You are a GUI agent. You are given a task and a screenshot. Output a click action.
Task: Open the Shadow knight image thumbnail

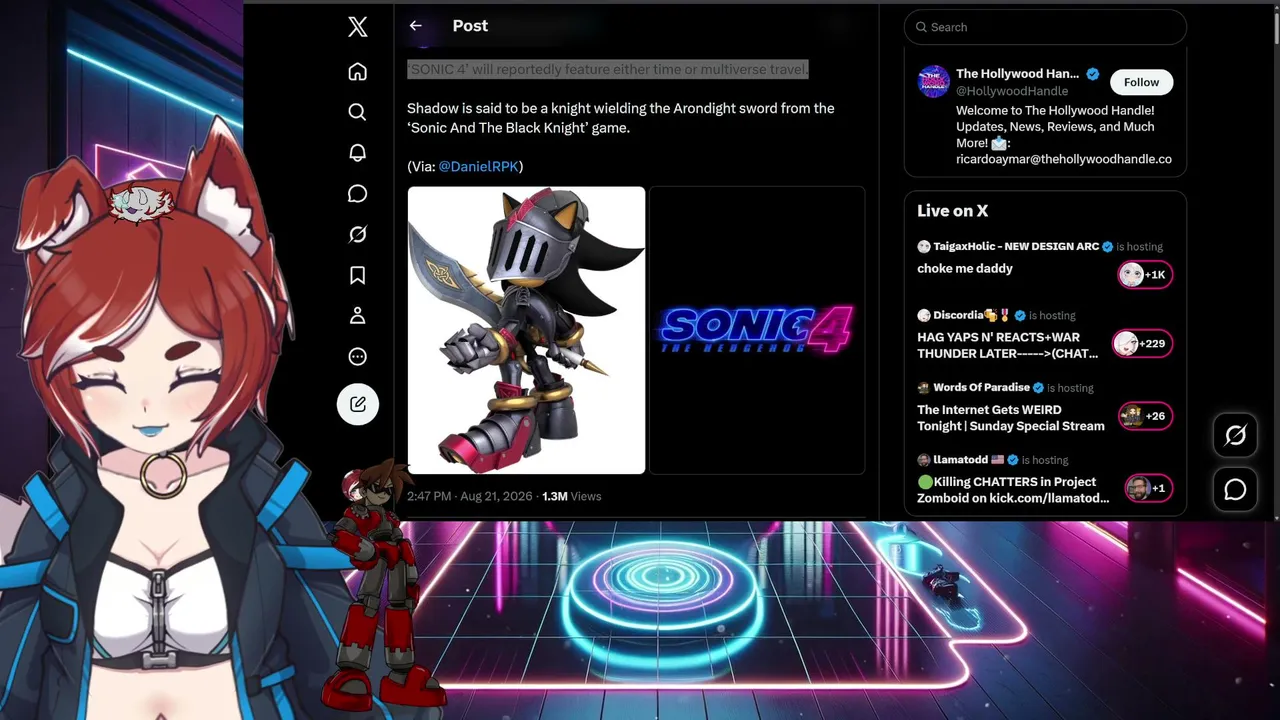[526, 330]
